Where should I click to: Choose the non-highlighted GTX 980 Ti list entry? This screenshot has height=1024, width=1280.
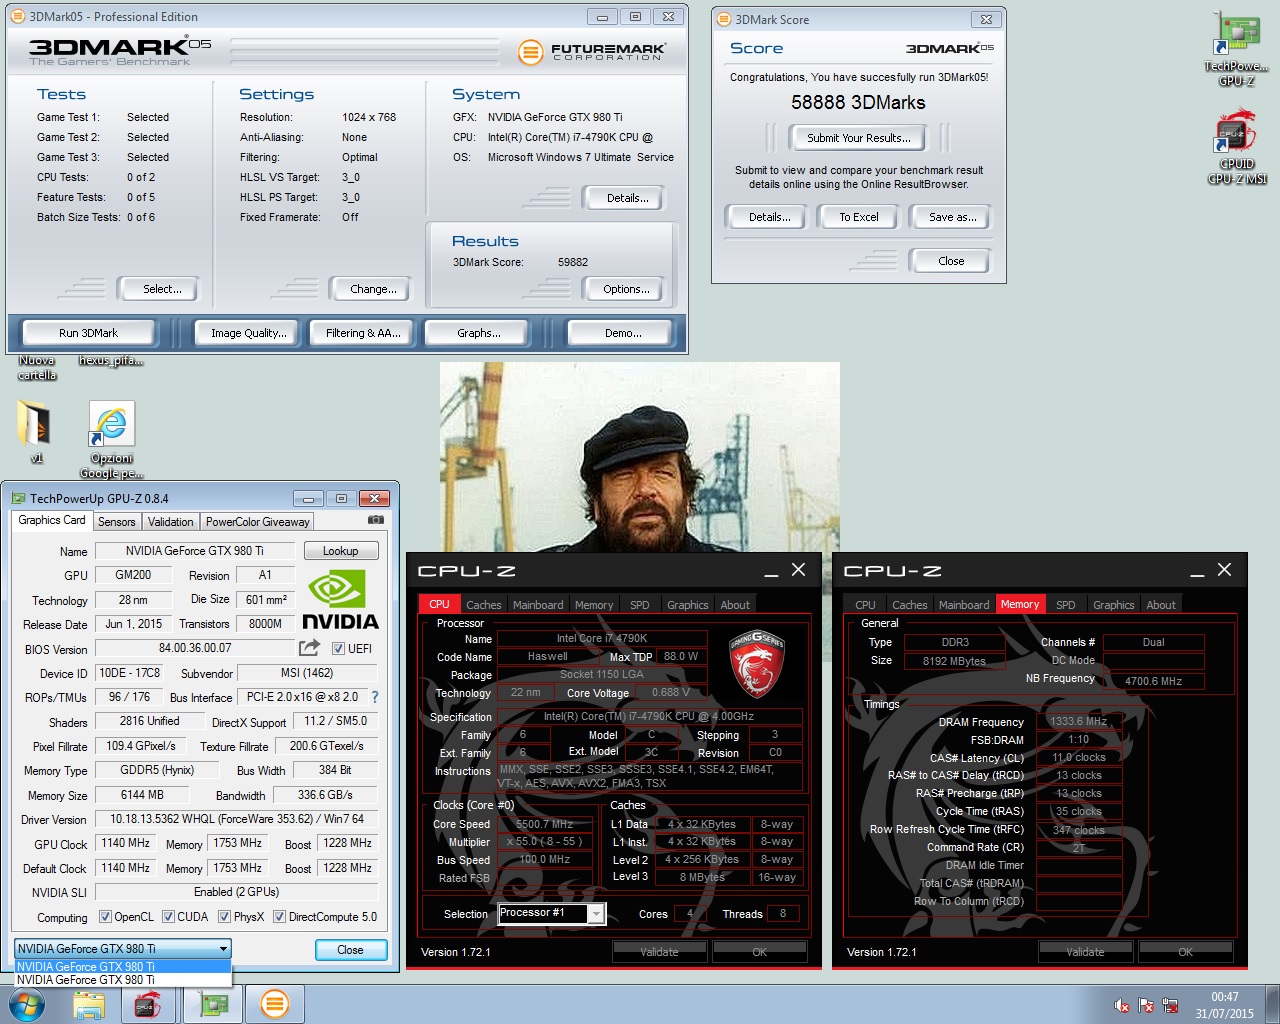coord(123,980)
